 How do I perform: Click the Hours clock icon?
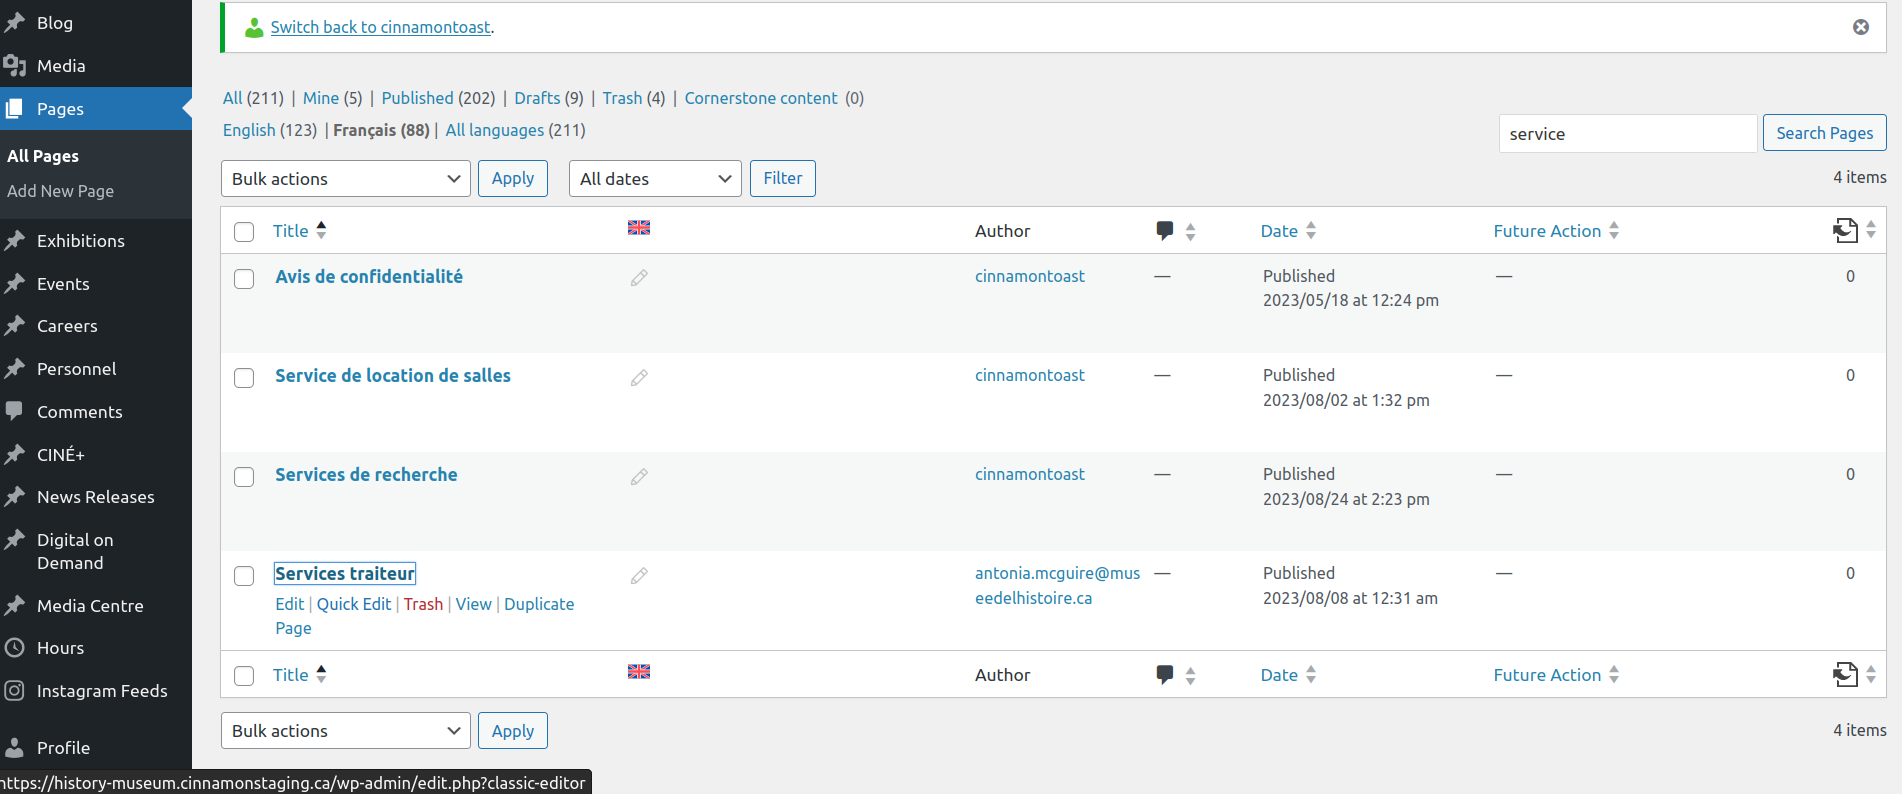15,648
